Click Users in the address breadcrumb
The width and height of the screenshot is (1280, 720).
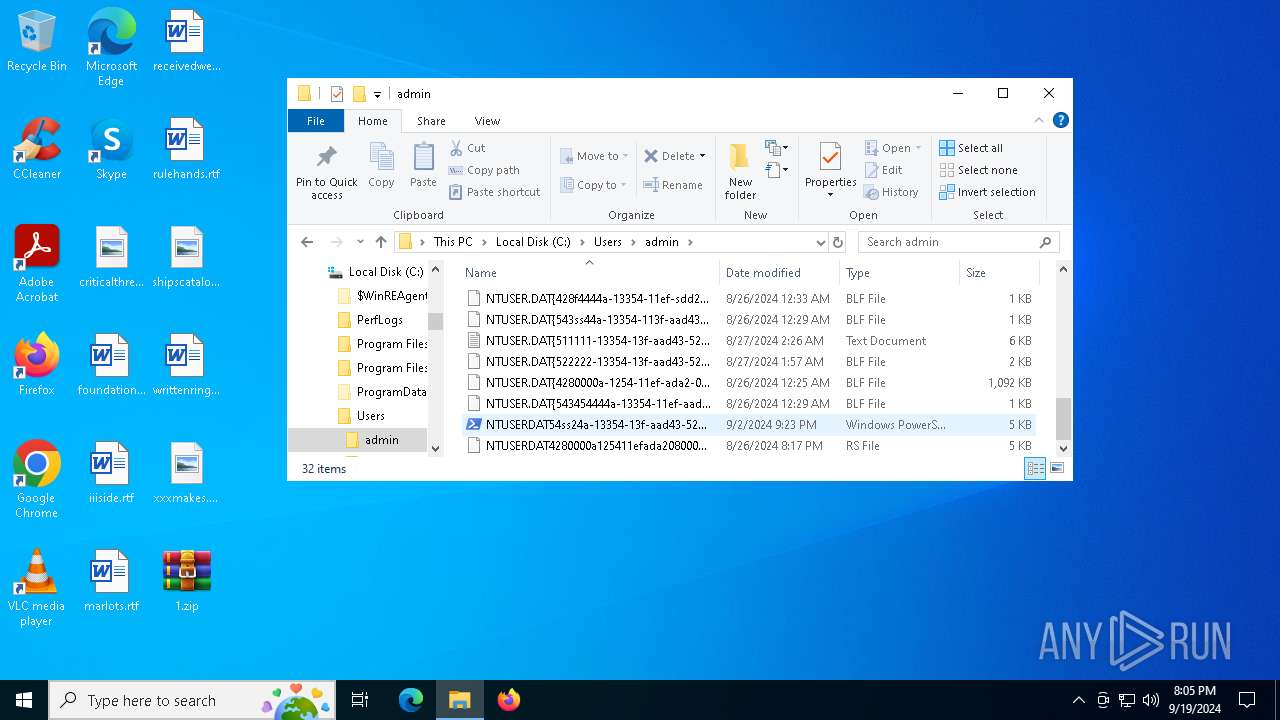click(608, 242)
